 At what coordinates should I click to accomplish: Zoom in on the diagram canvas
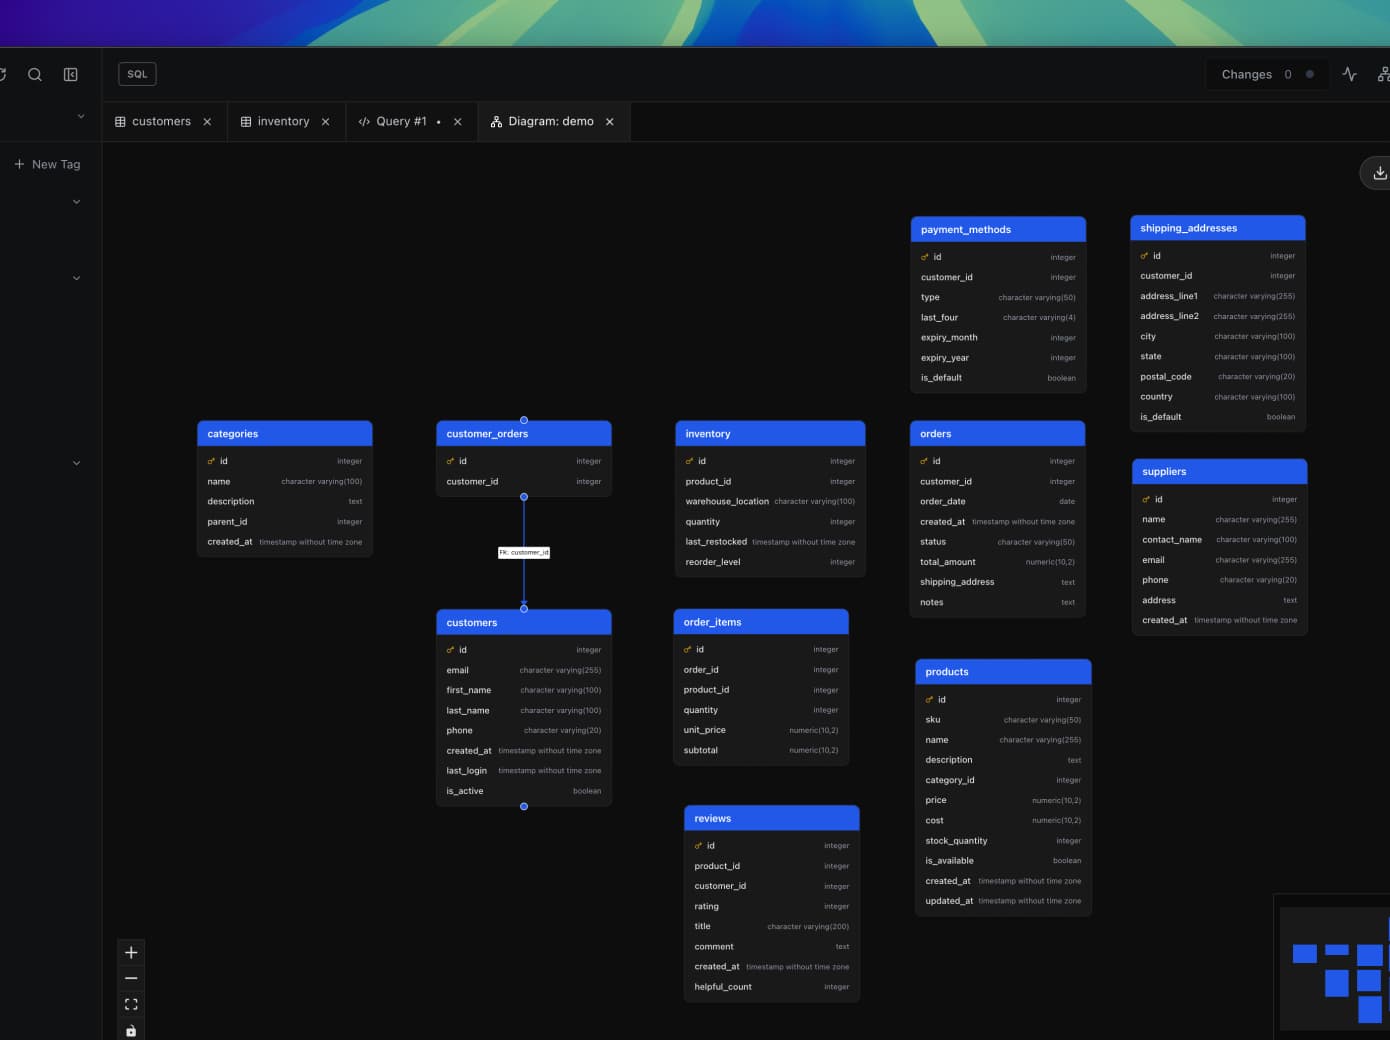[x=131, y=952]
